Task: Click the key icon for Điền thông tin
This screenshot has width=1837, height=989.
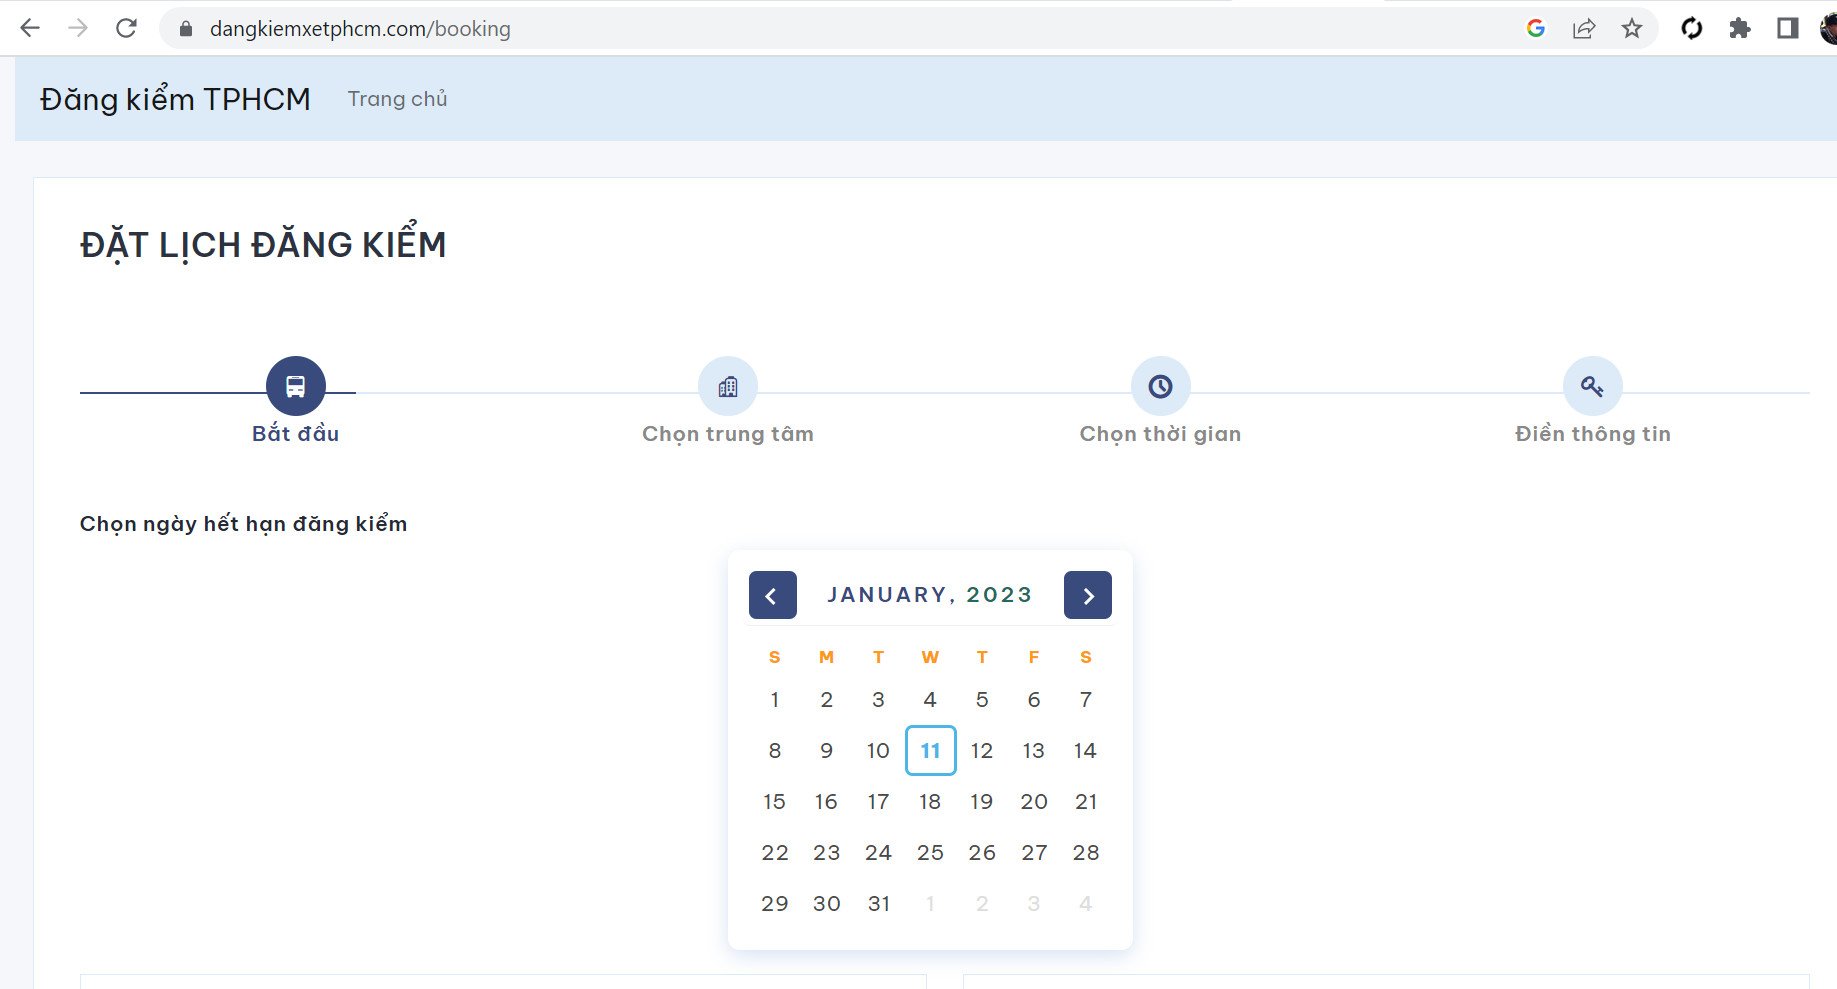Action: pyautogui.click(x=1592, y=386)
